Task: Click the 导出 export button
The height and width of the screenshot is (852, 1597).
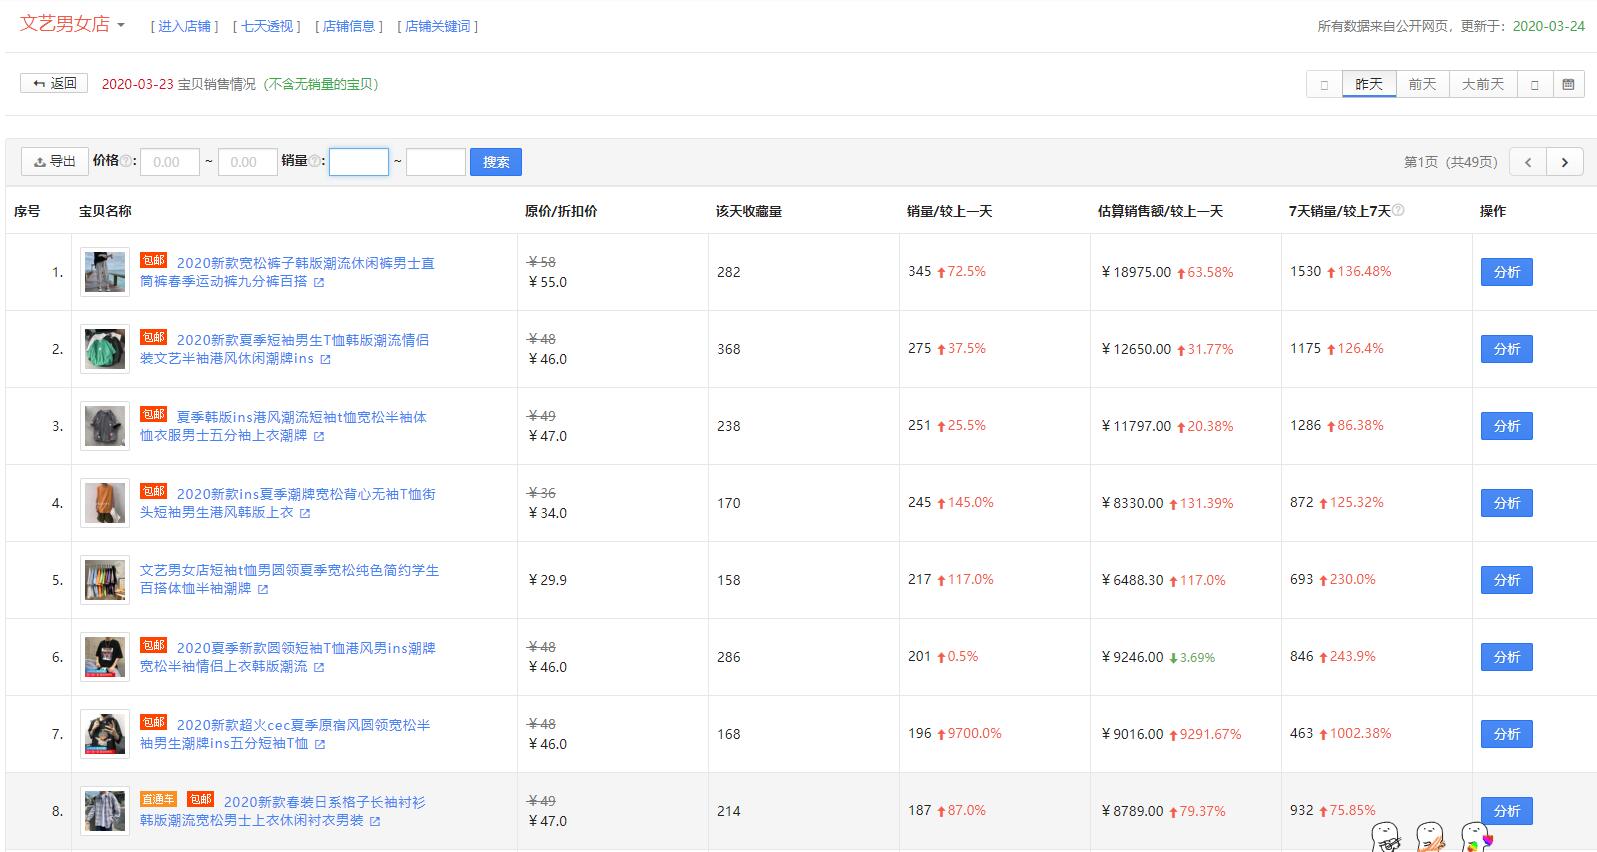Action: pos(54,161)
